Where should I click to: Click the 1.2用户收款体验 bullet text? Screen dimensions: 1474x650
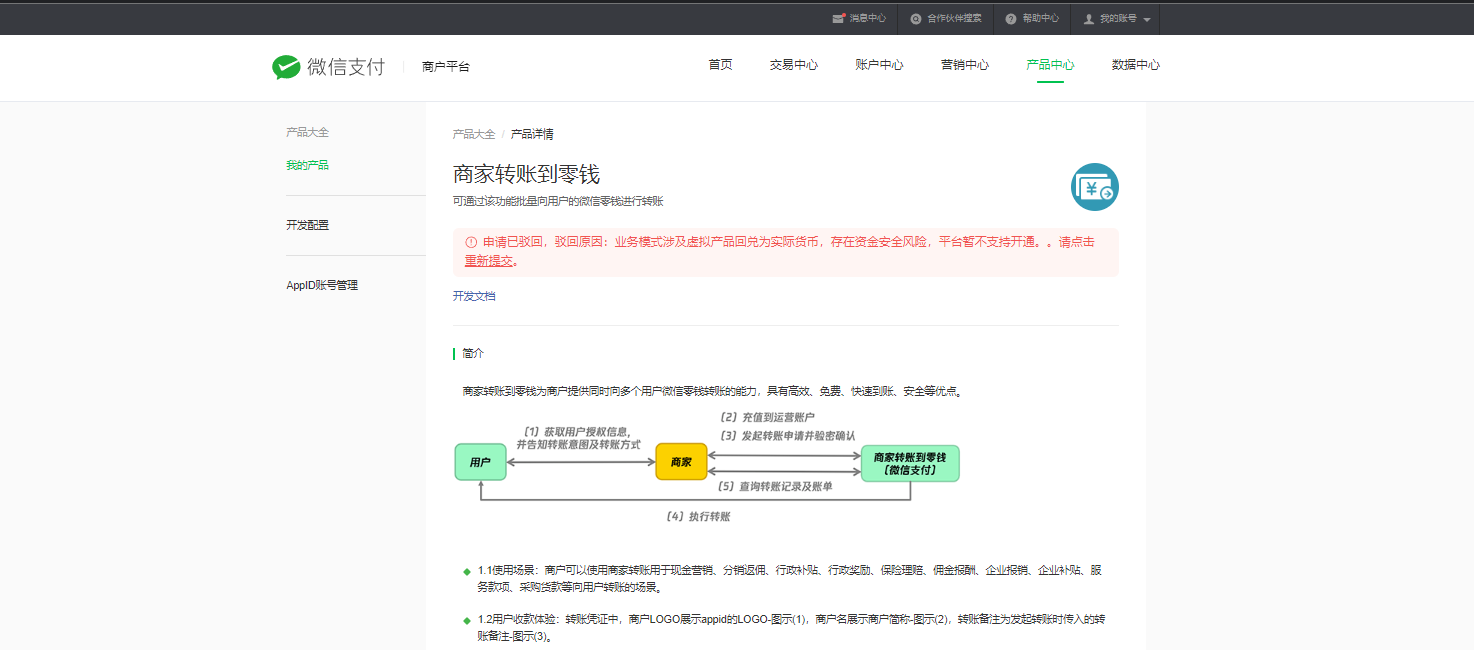(x=790, y=627)
